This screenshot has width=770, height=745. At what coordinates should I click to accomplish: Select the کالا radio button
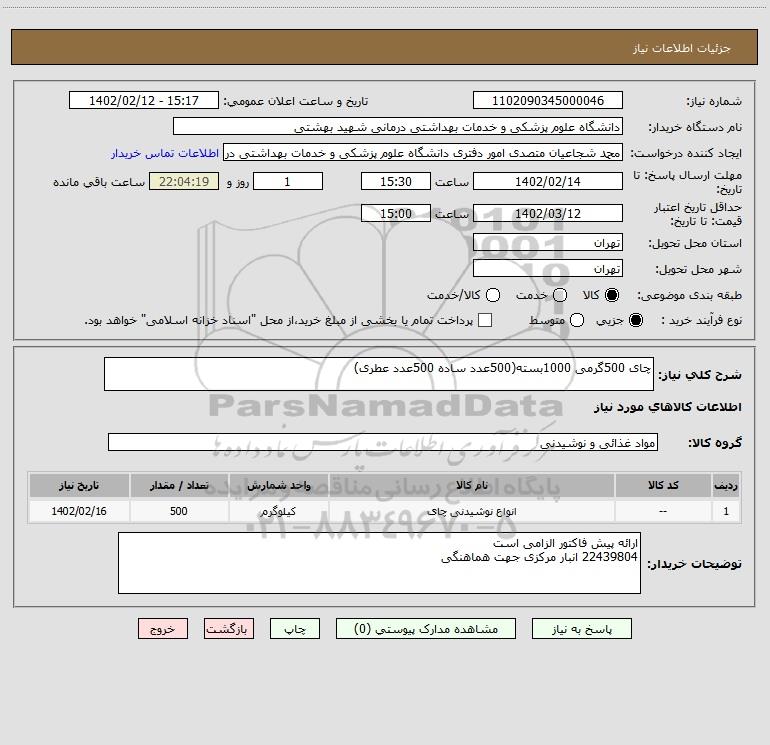click(x=612, y=295)
